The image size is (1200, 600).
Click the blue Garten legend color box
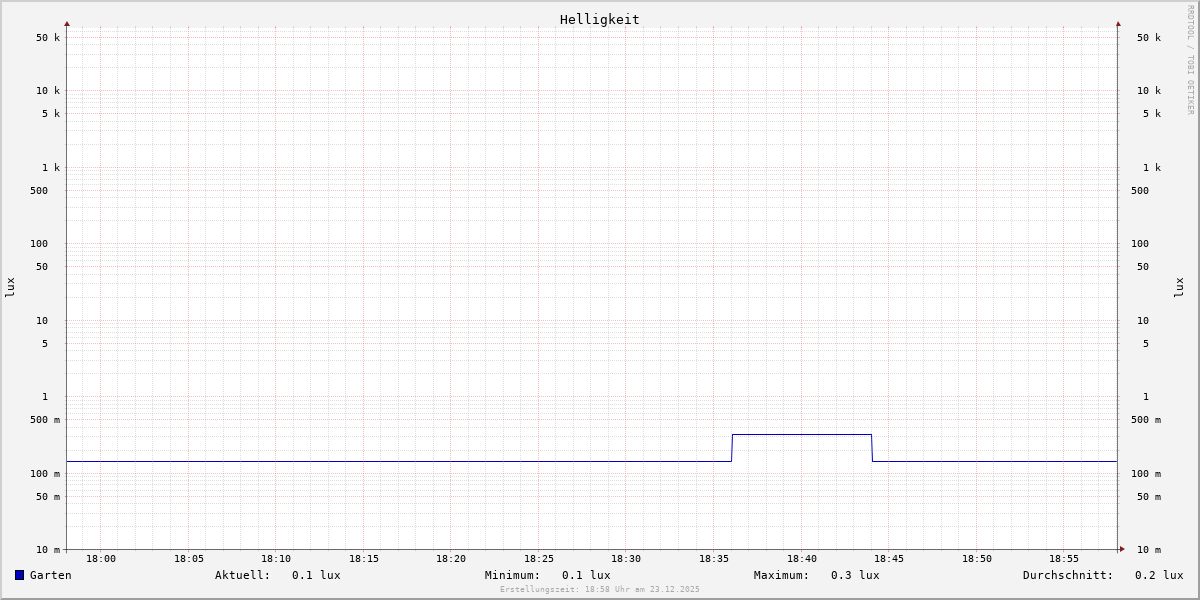(x=19, y=575)
